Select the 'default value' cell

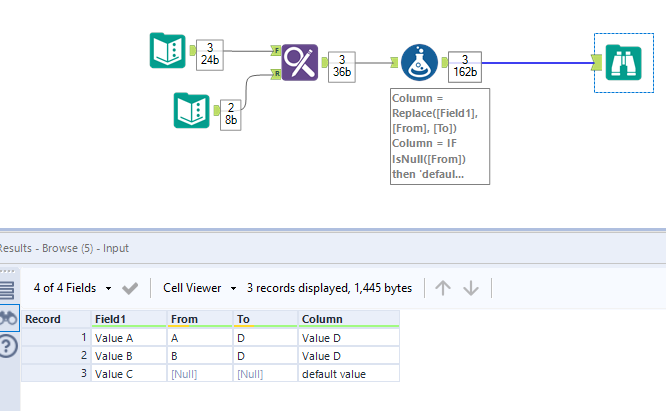point(349,374)
